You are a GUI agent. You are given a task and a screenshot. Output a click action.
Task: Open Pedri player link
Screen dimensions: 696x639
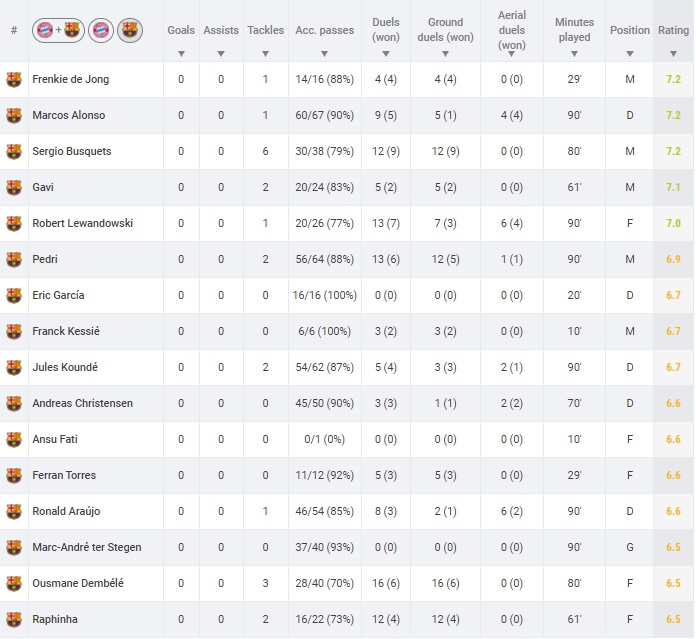pos(45,259)
